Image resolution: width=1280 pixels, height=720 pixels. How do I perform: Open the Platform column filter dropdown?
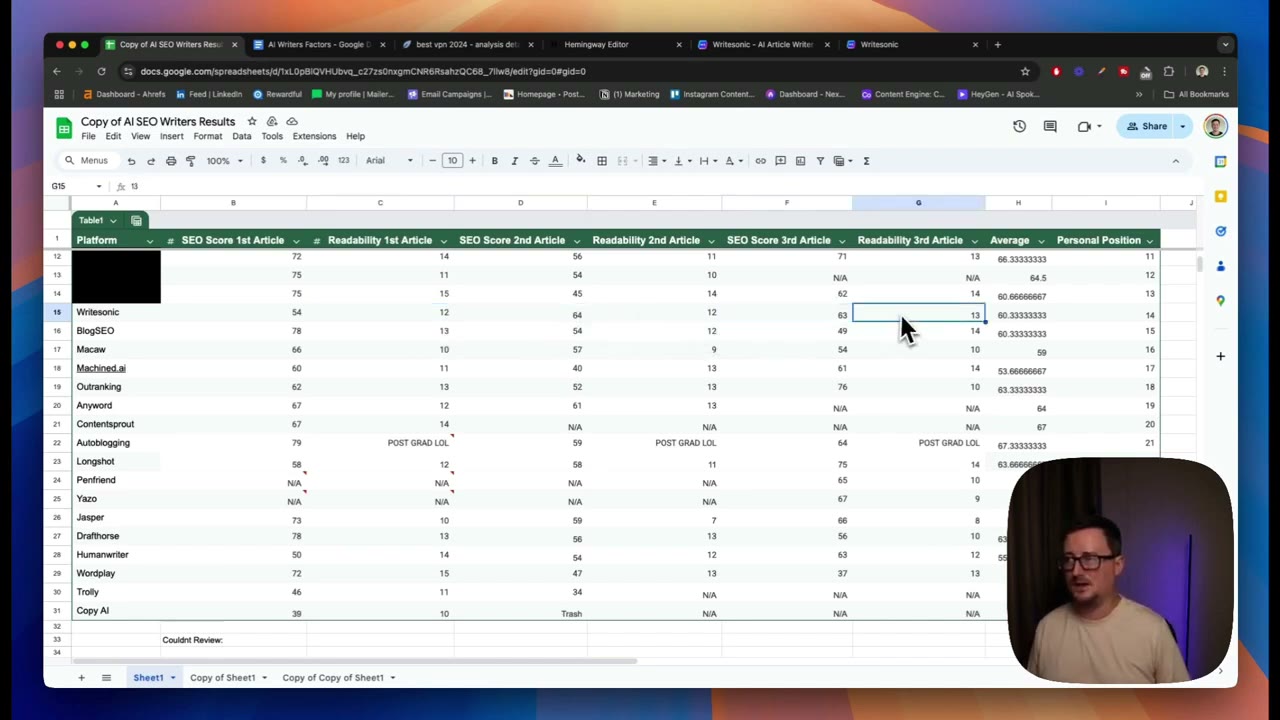(150, 241)
